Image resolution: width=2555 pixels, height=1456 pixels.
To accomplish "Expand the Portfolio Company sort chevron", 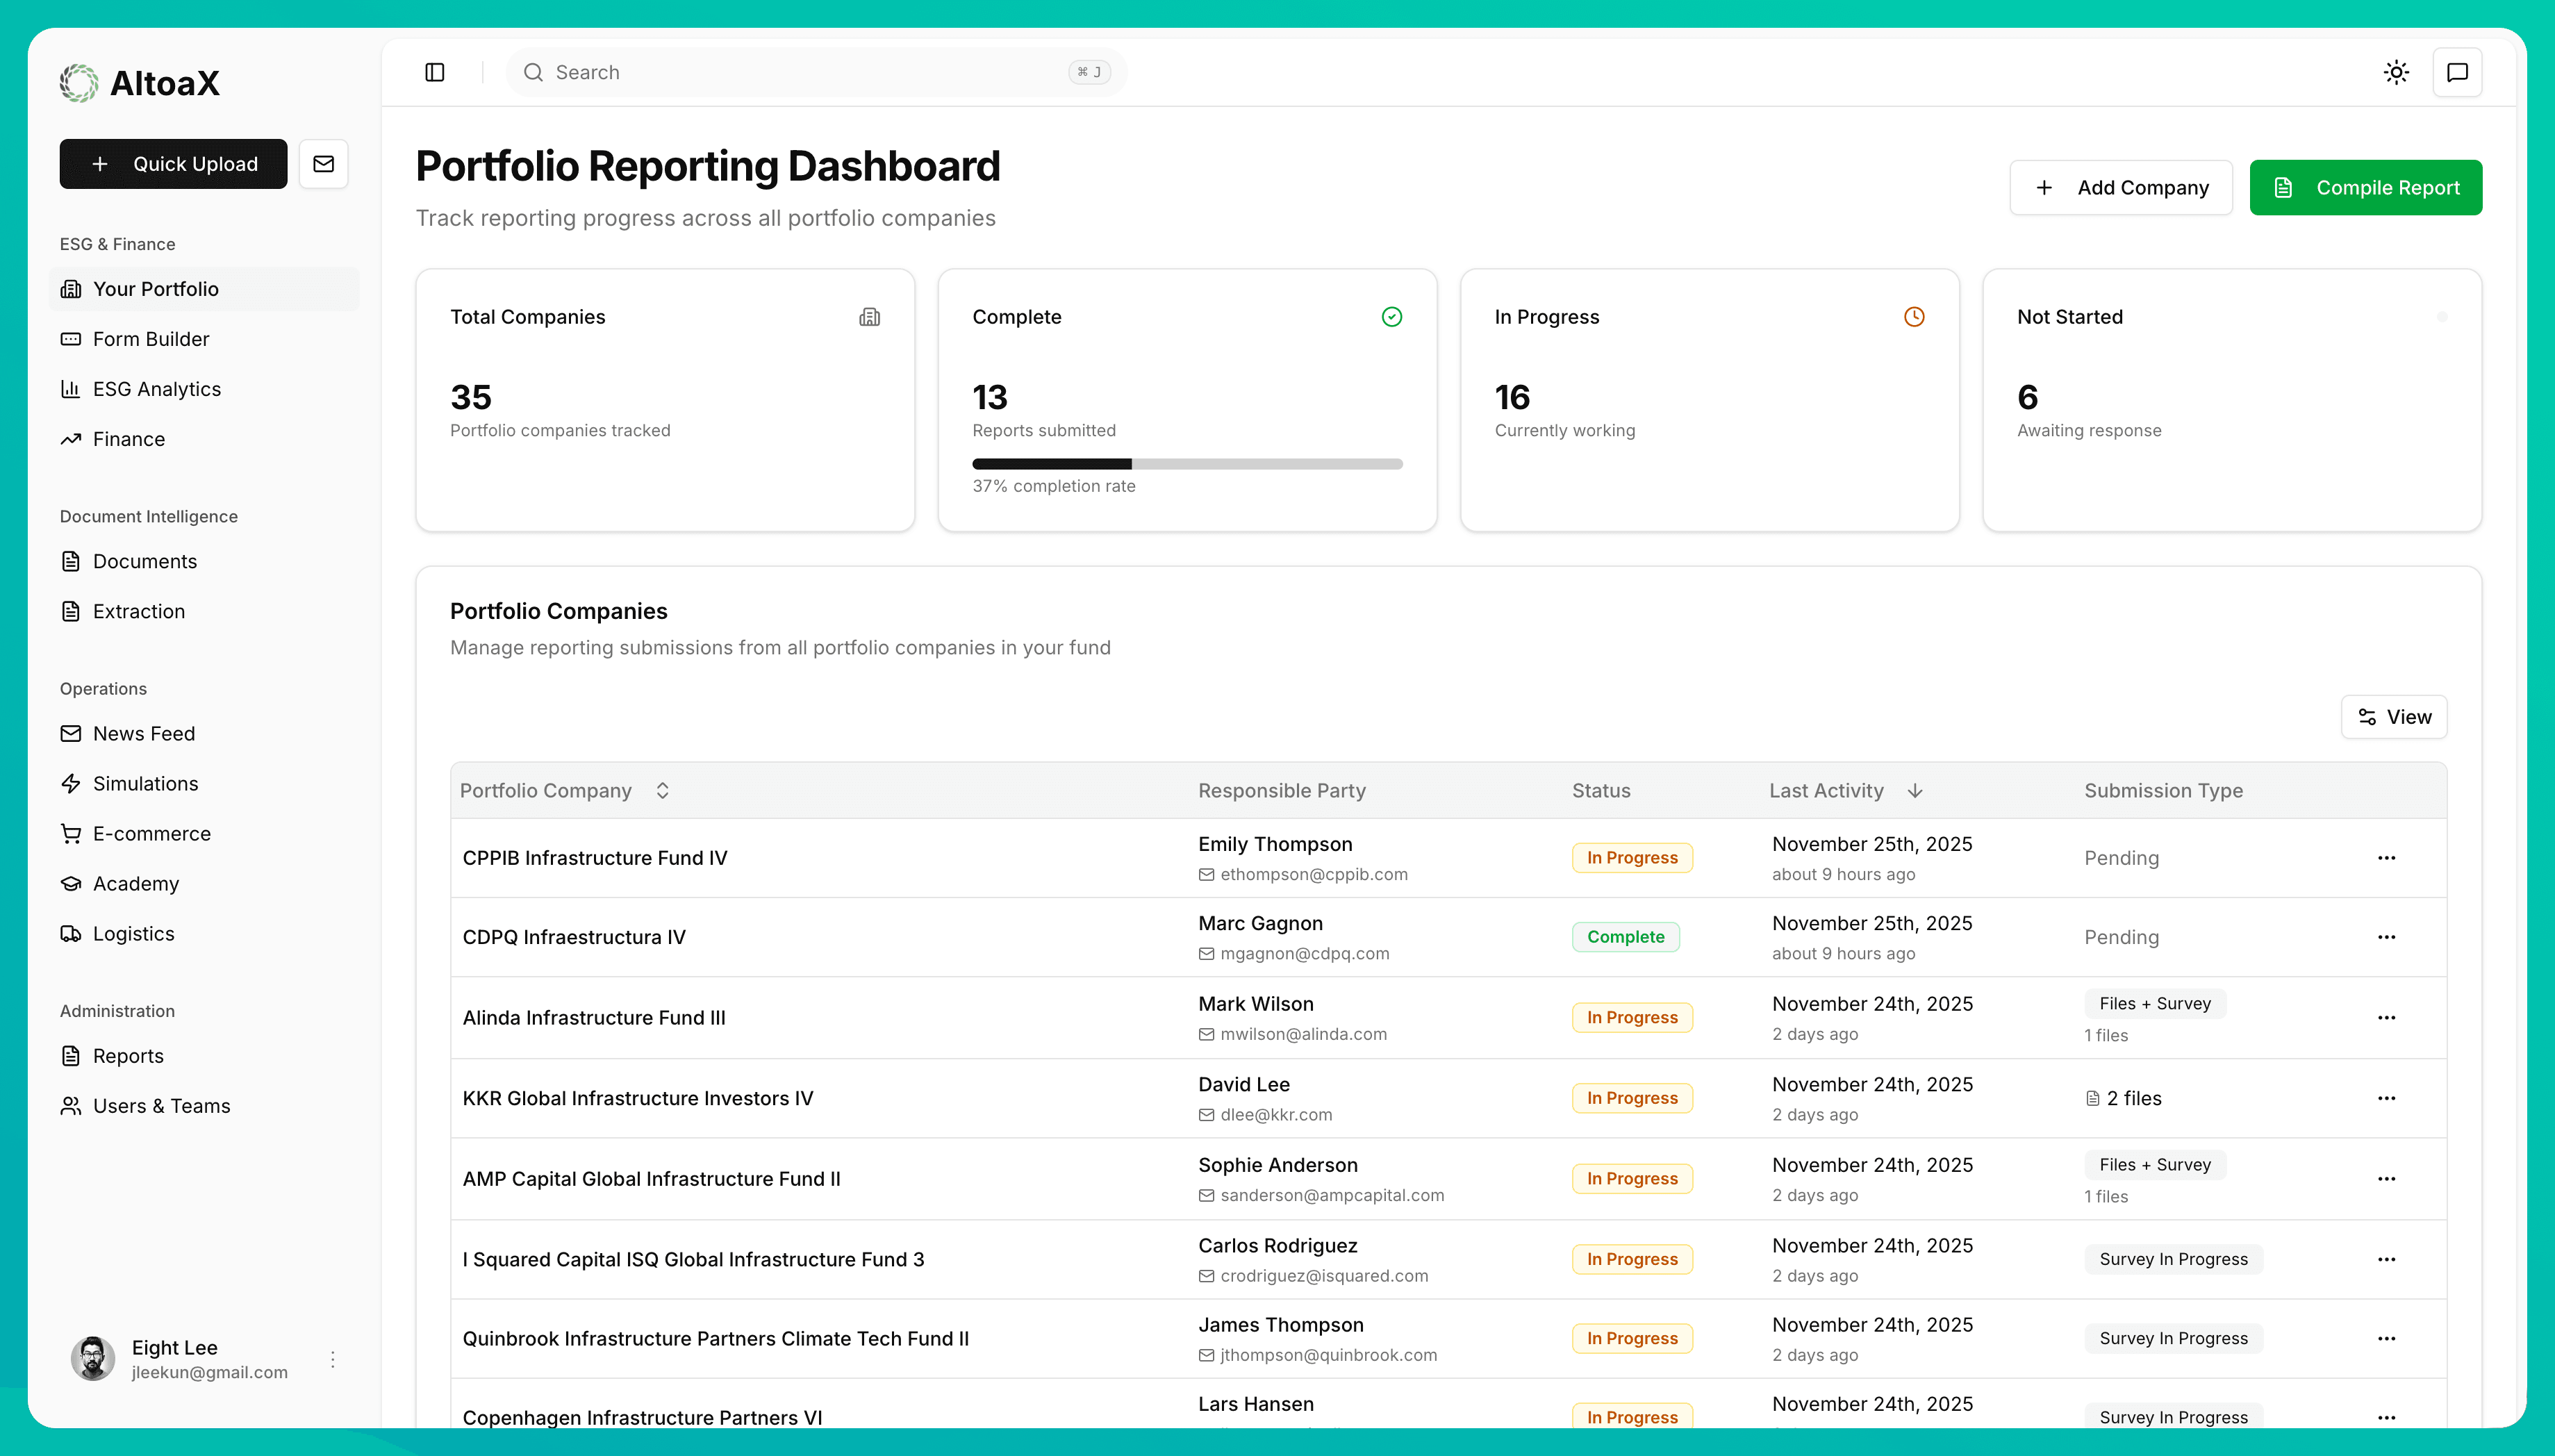I will pos(662,789).
